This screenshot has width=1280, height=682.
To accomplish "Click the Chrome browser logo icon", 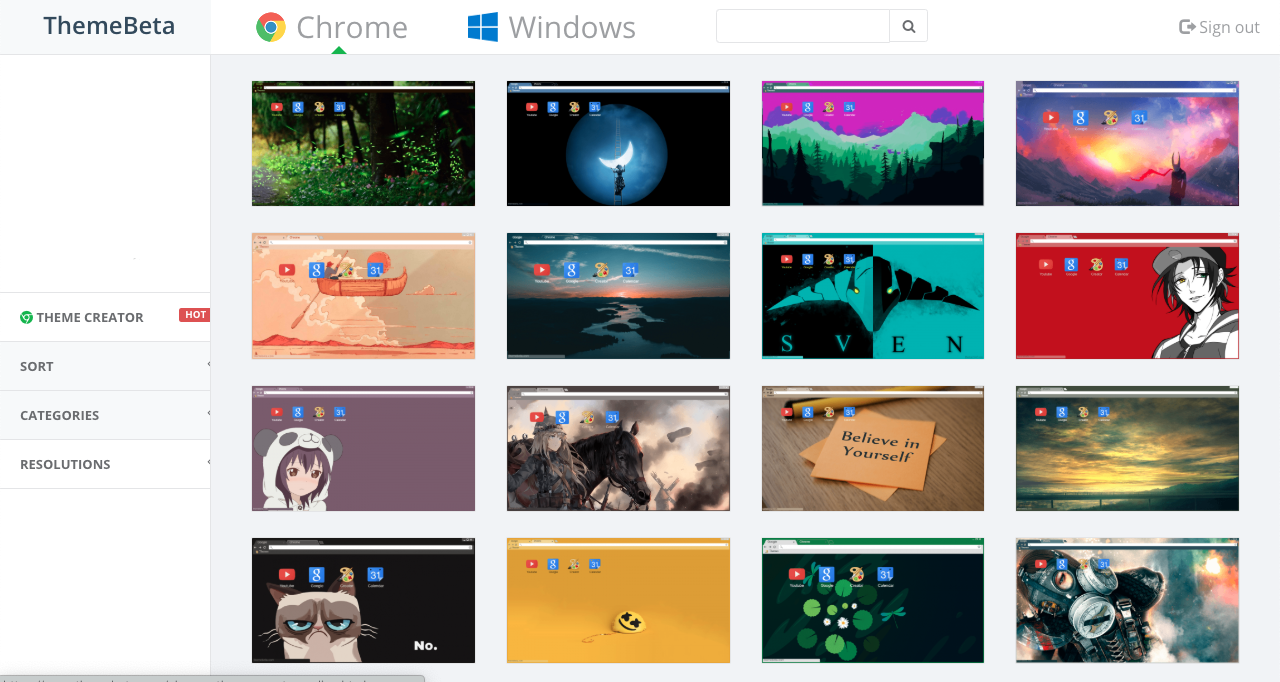I will click(268, 27).
